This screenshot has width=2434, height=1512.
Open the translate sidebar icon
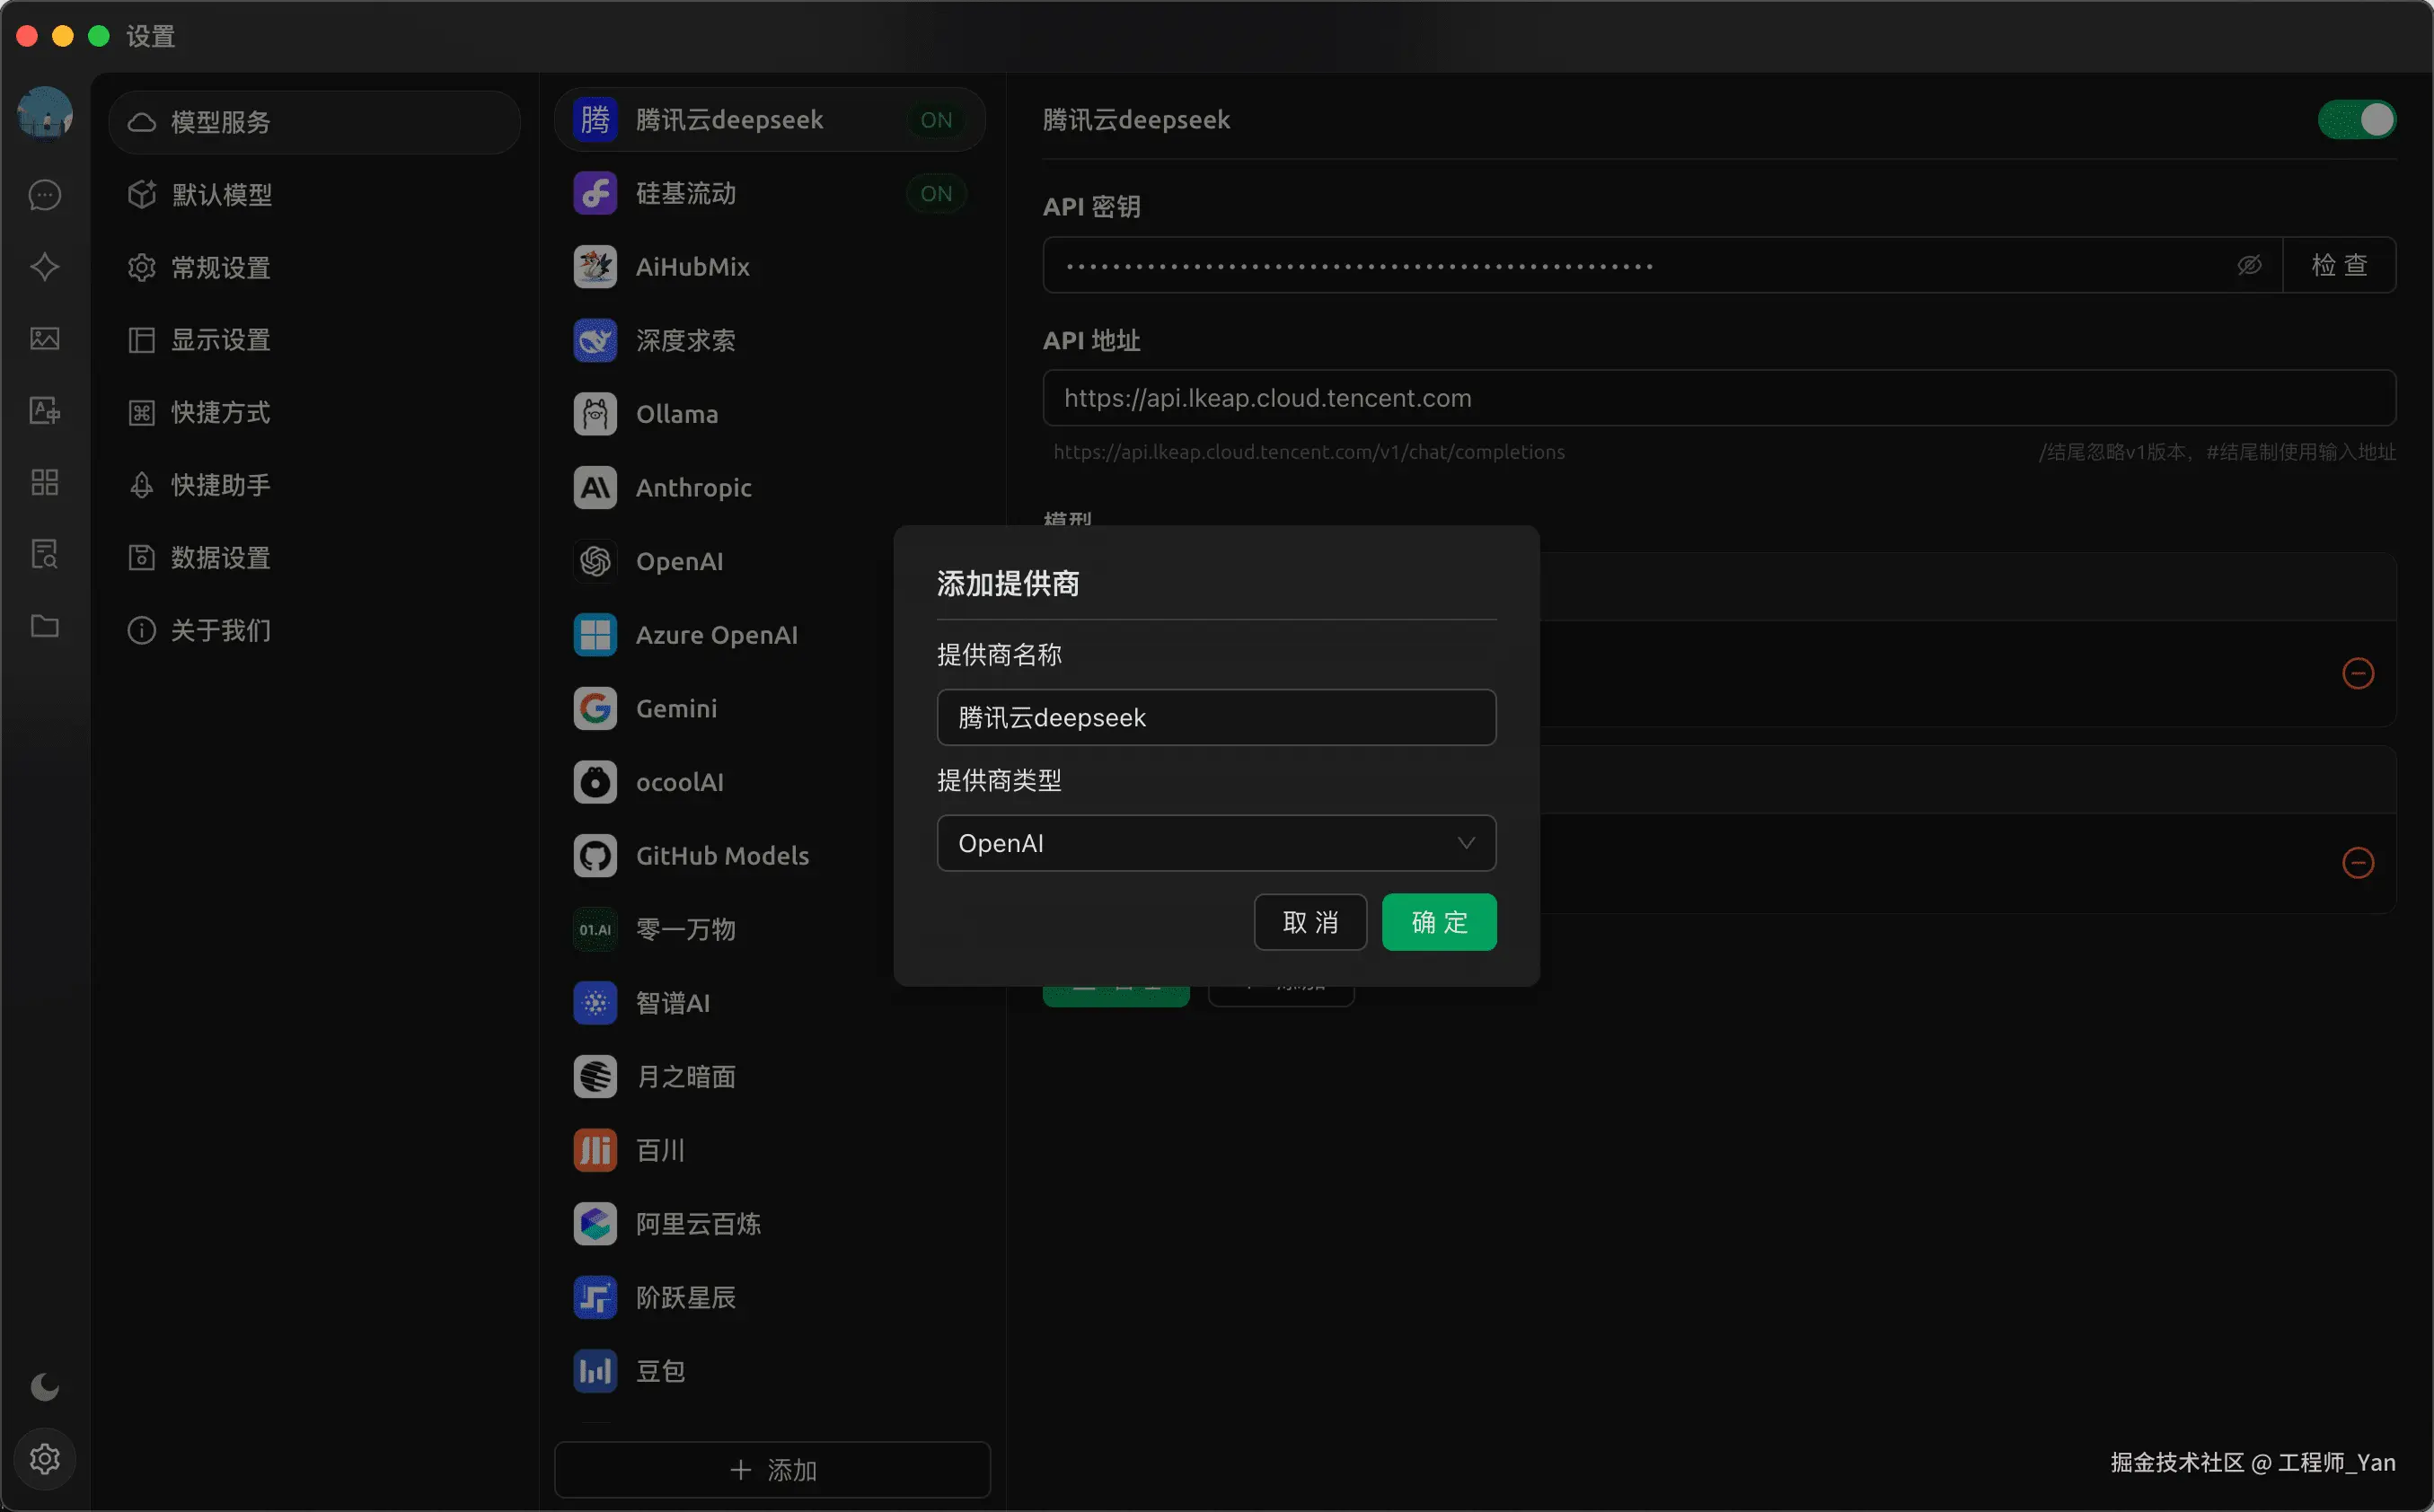click(x=45, y=411)
